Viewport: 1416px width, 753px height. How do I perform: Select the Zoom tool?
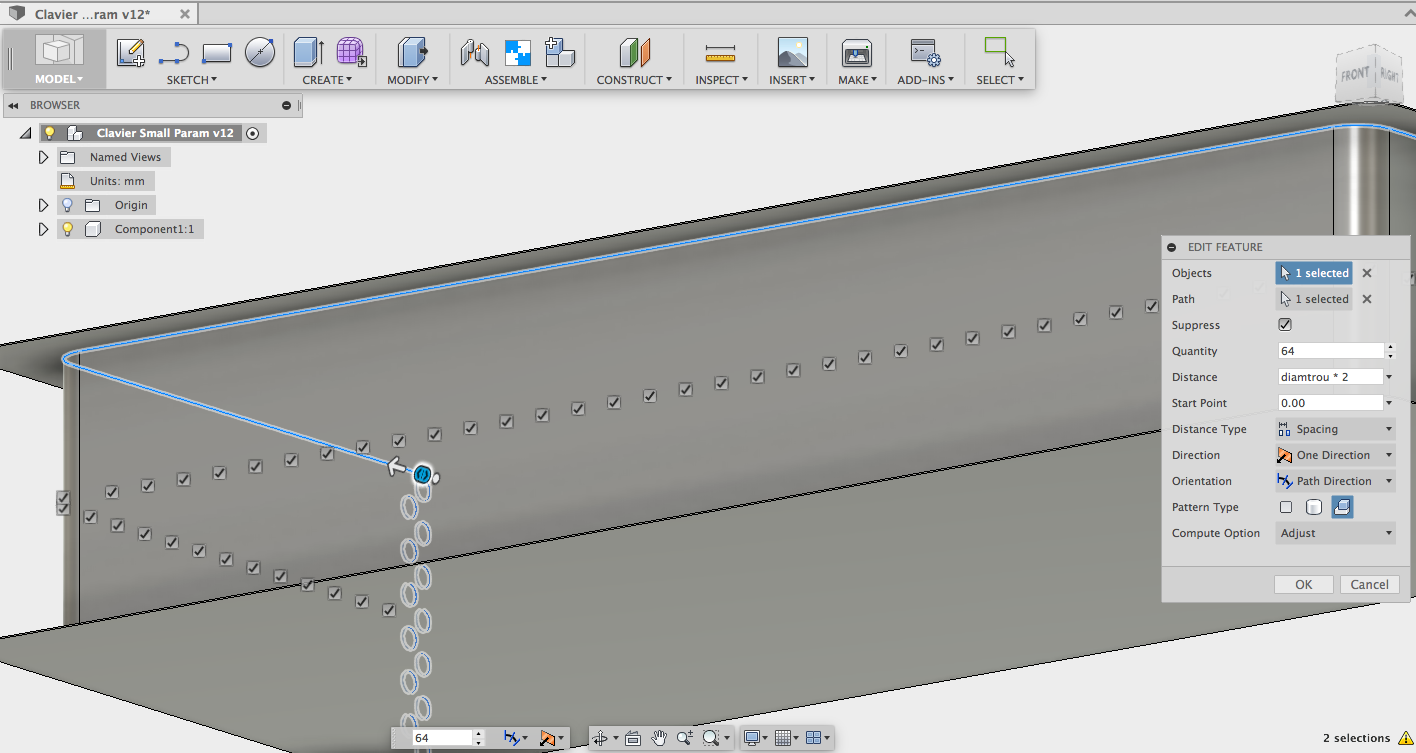(x=684, y=738)
